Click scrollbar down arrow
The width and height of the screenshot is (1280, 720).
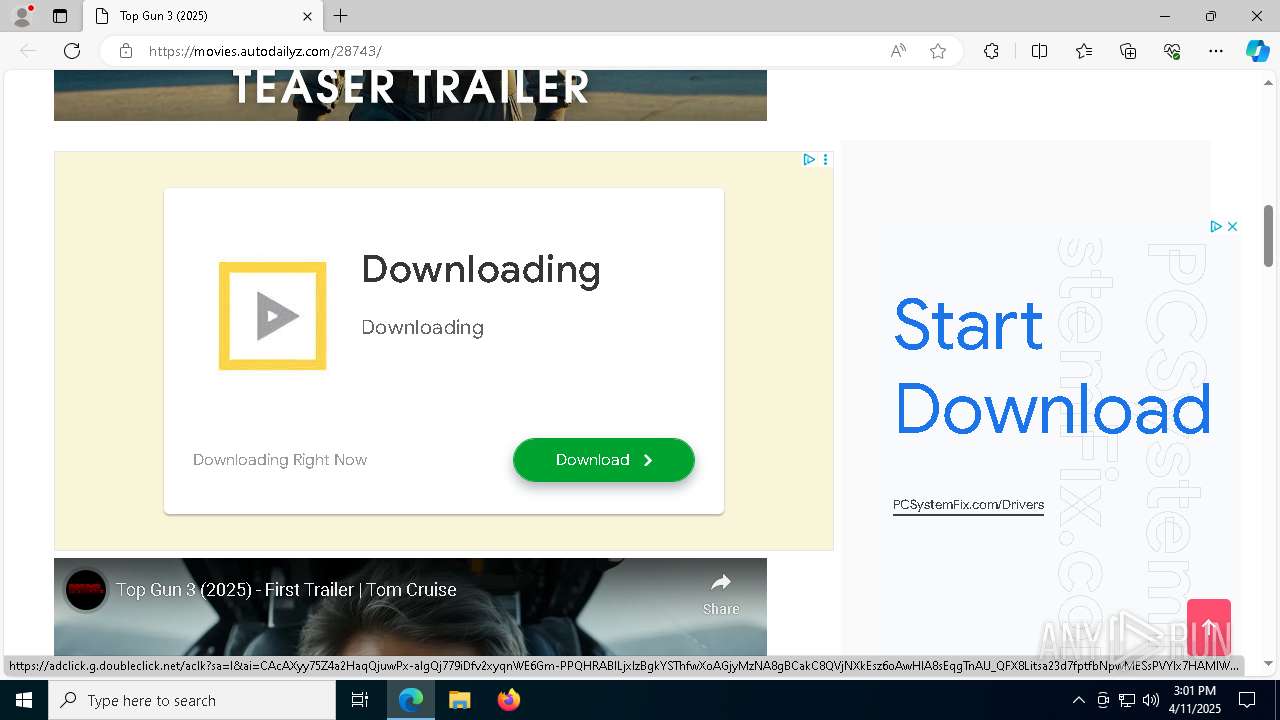click(1269, 663)
